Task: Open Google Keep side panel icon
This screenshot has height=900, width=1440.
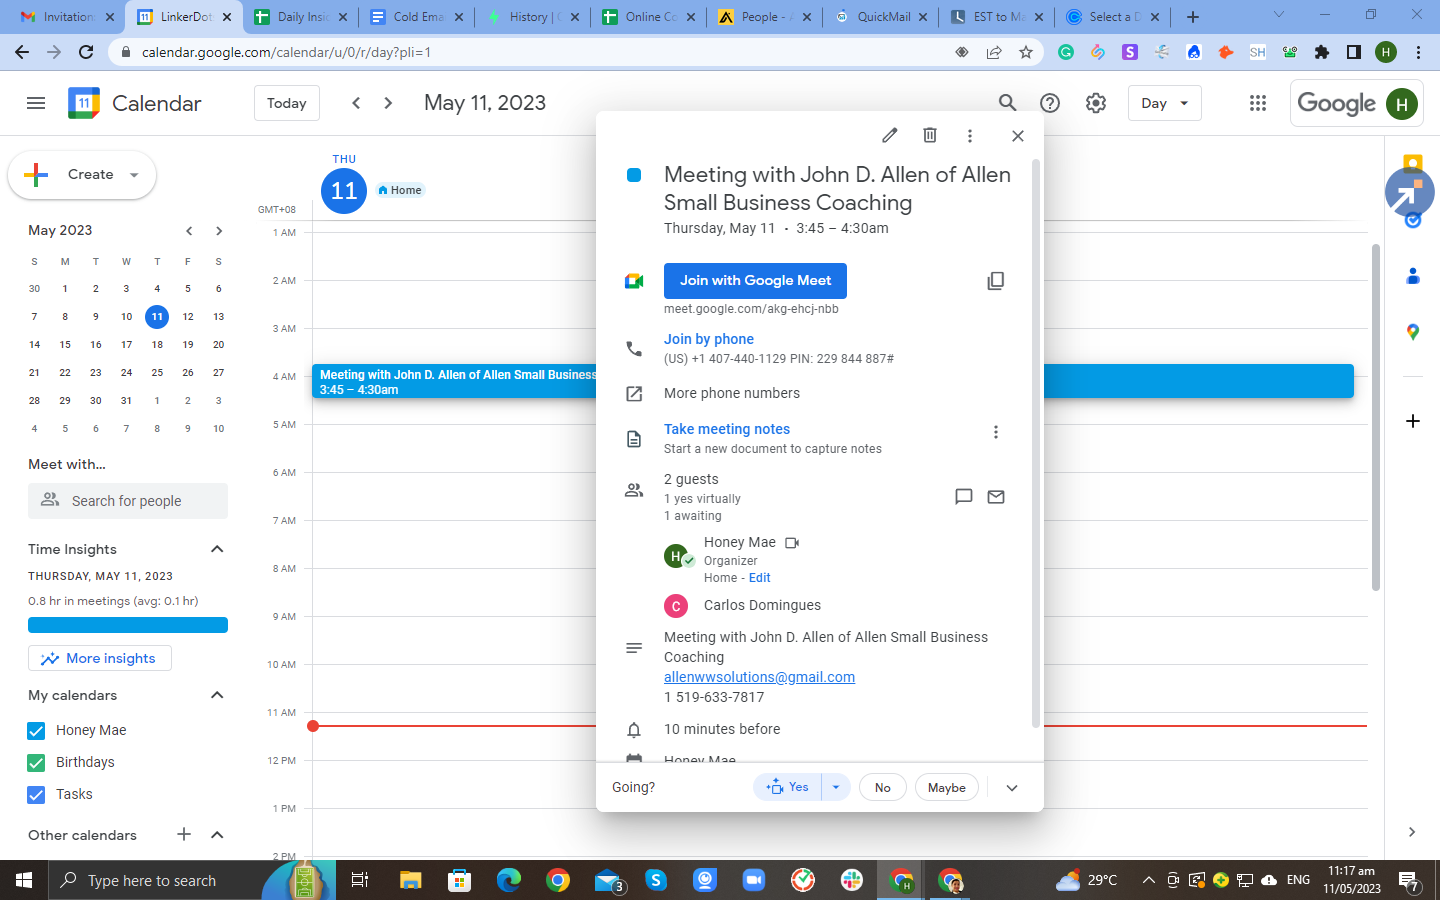Action: (x=1413, y=163)
